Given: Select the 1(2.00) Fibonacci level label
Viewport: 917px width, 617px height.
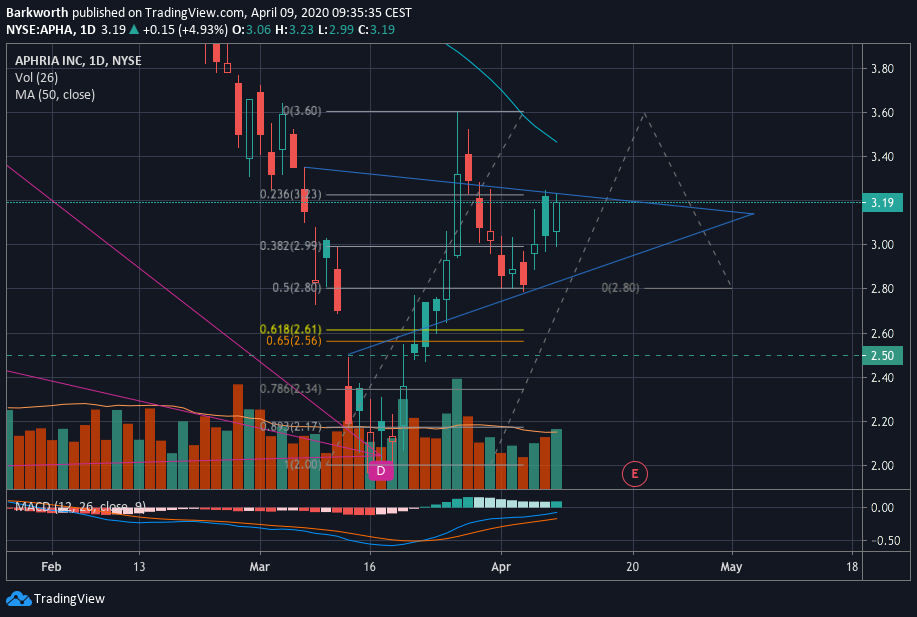Looking at the screenshot, I should point(303,464).
